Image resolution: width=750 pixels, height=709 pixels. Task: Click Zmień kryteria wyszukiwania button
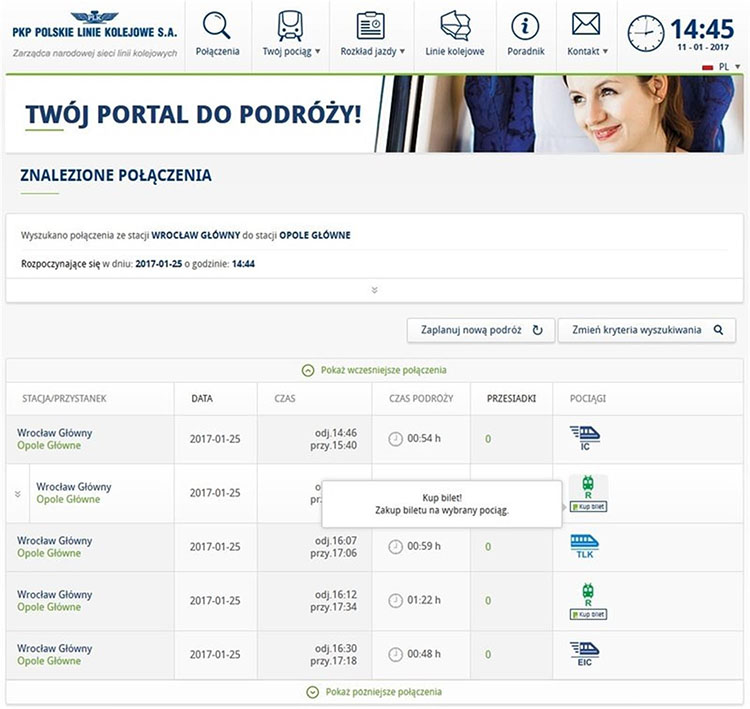point(647,330)
